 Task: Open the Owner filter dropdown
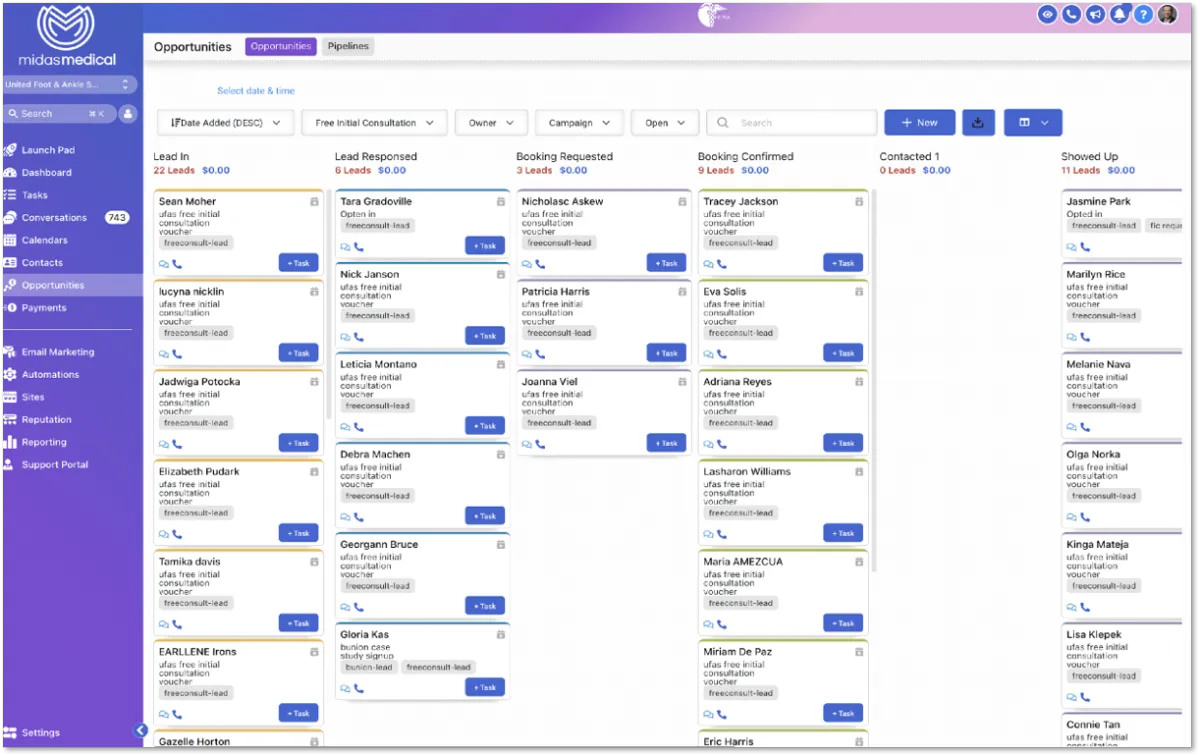[491, 123]
